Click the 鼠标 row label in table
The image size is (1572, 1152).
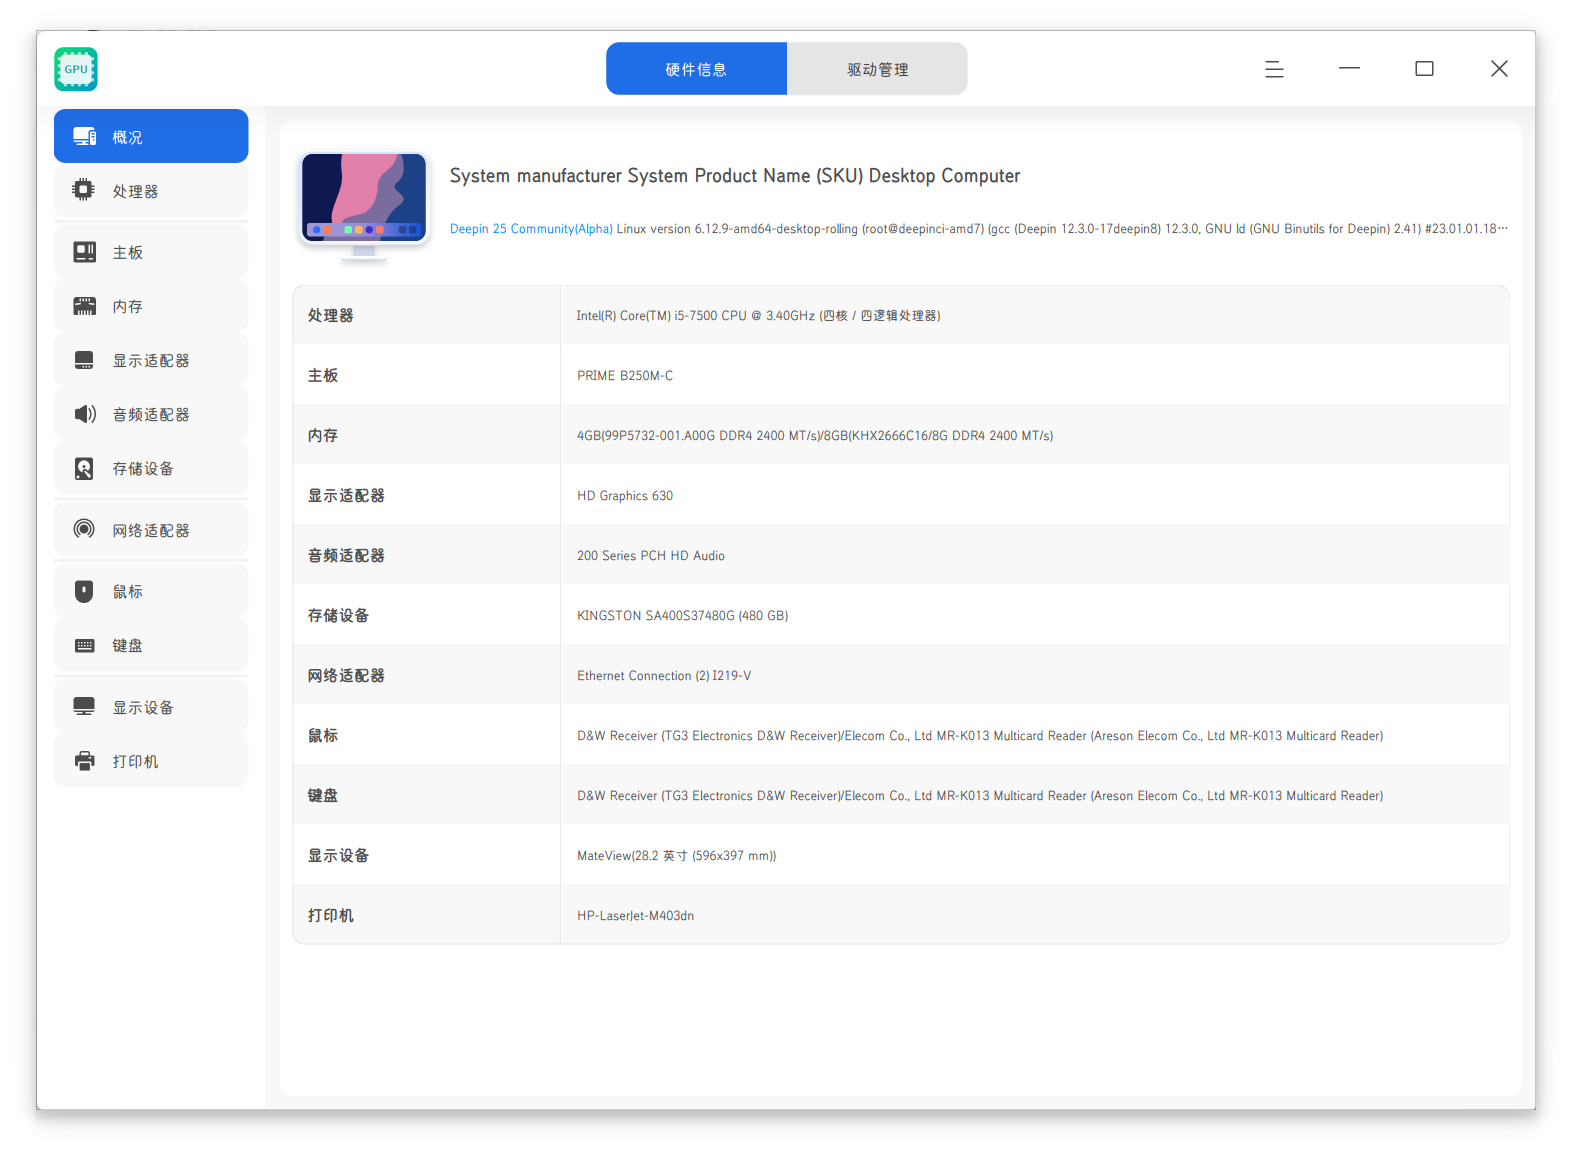[x=323, y=735]
